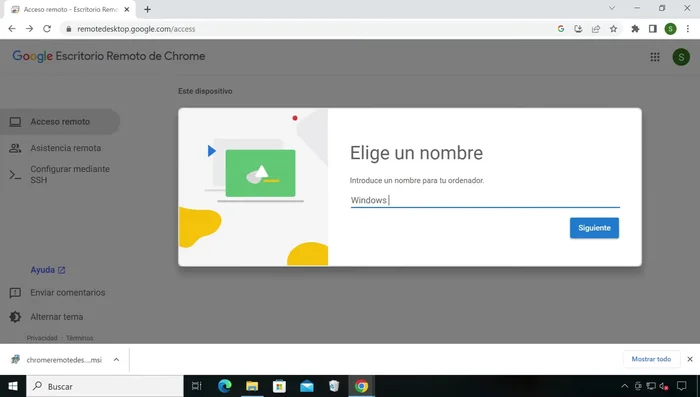
Task: Open the Chrome extensions puzzle menu
Action: (635, 29)
